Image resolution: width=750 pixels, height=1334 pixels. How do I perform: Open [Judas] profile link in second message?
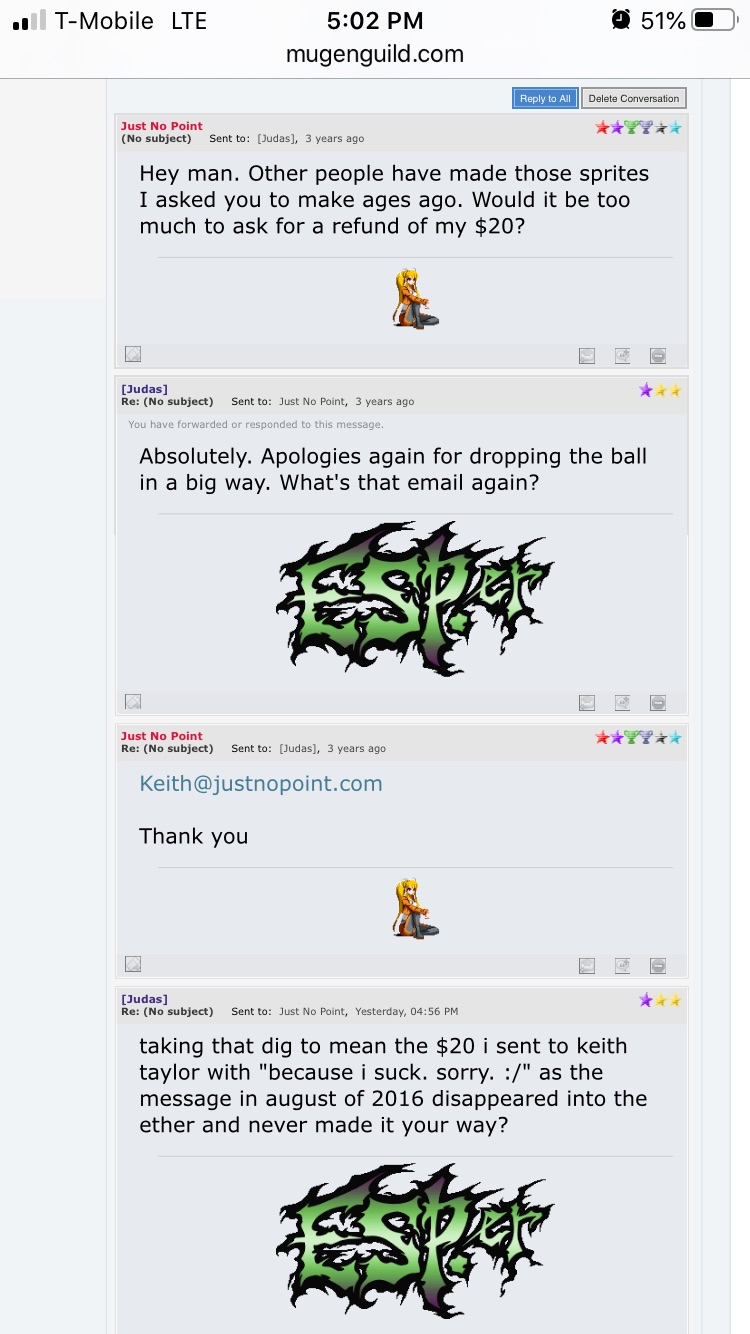pos(144,389)
